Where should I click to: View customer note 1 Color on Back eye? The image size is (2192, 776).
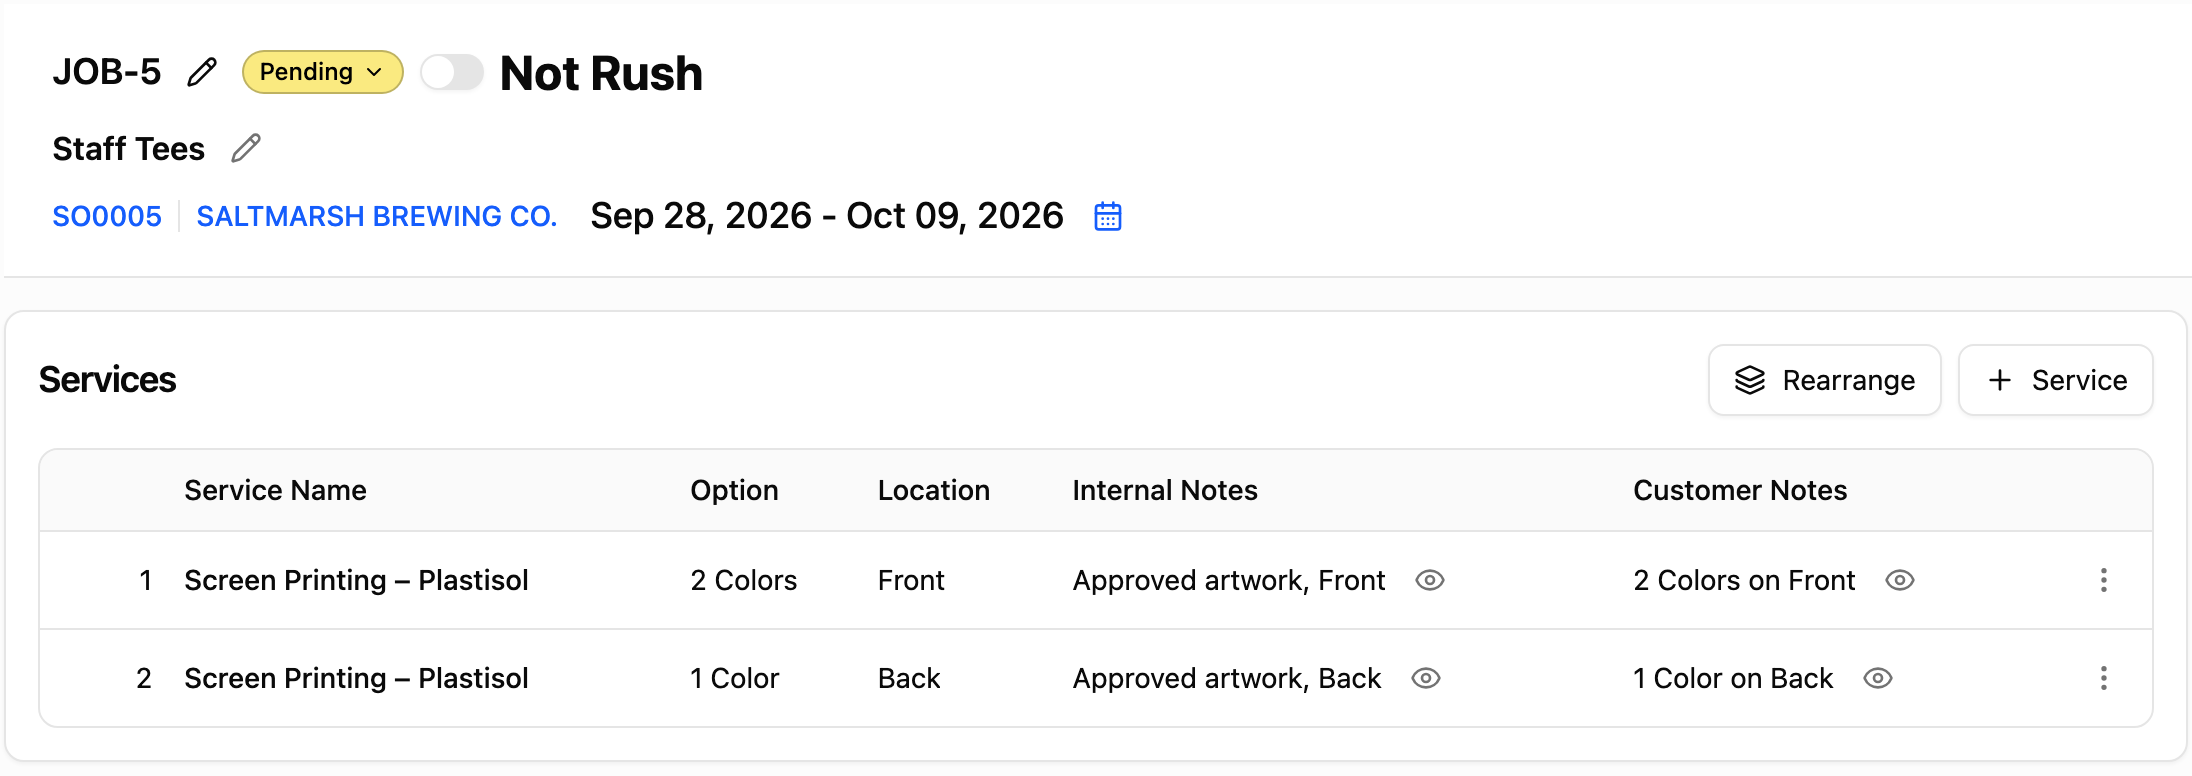pos(1878,678)
